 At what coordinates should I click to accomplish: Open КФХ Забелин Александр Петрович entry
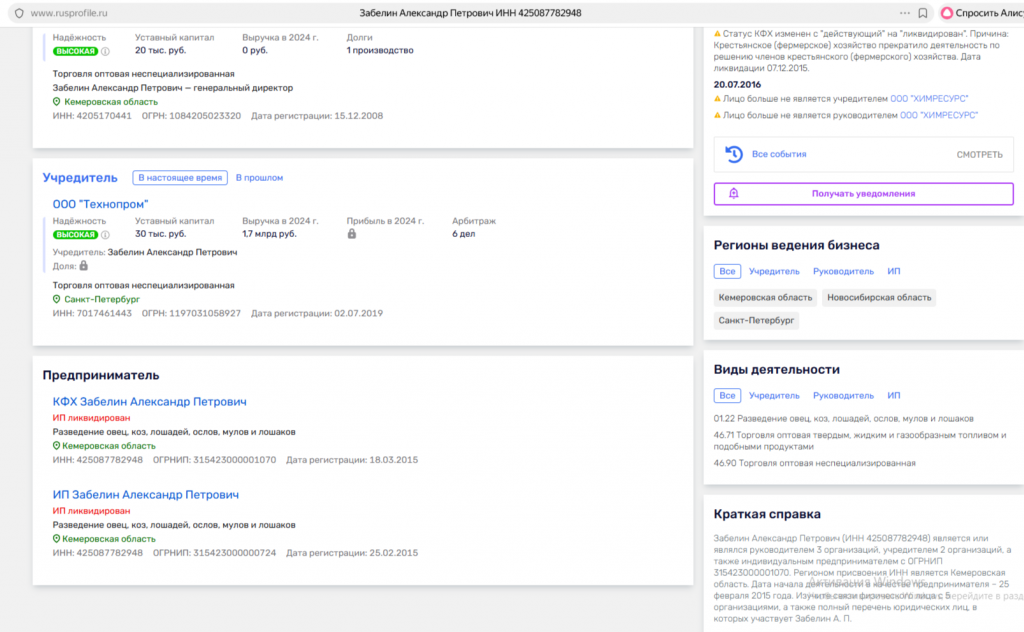(x=149, y=402)
